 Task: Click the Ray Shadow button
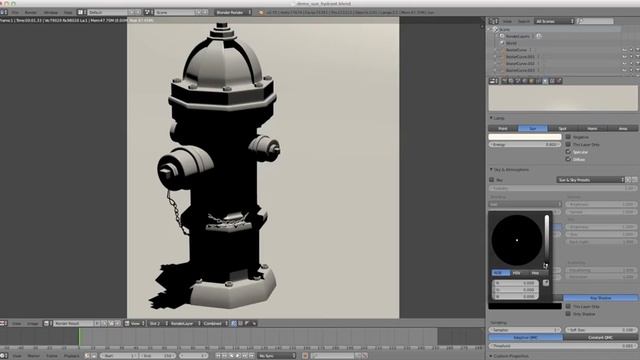coord(600,298)
